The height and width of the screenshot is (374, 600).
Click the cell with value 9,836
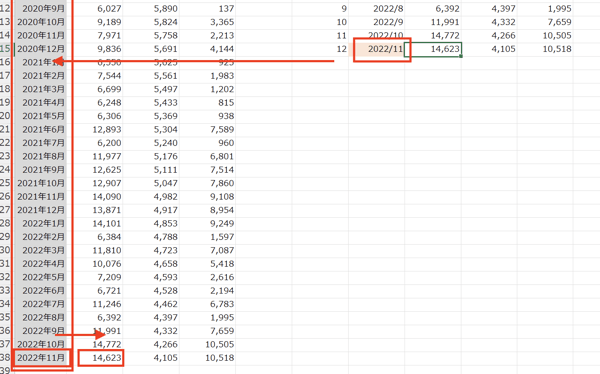[95, 49]
